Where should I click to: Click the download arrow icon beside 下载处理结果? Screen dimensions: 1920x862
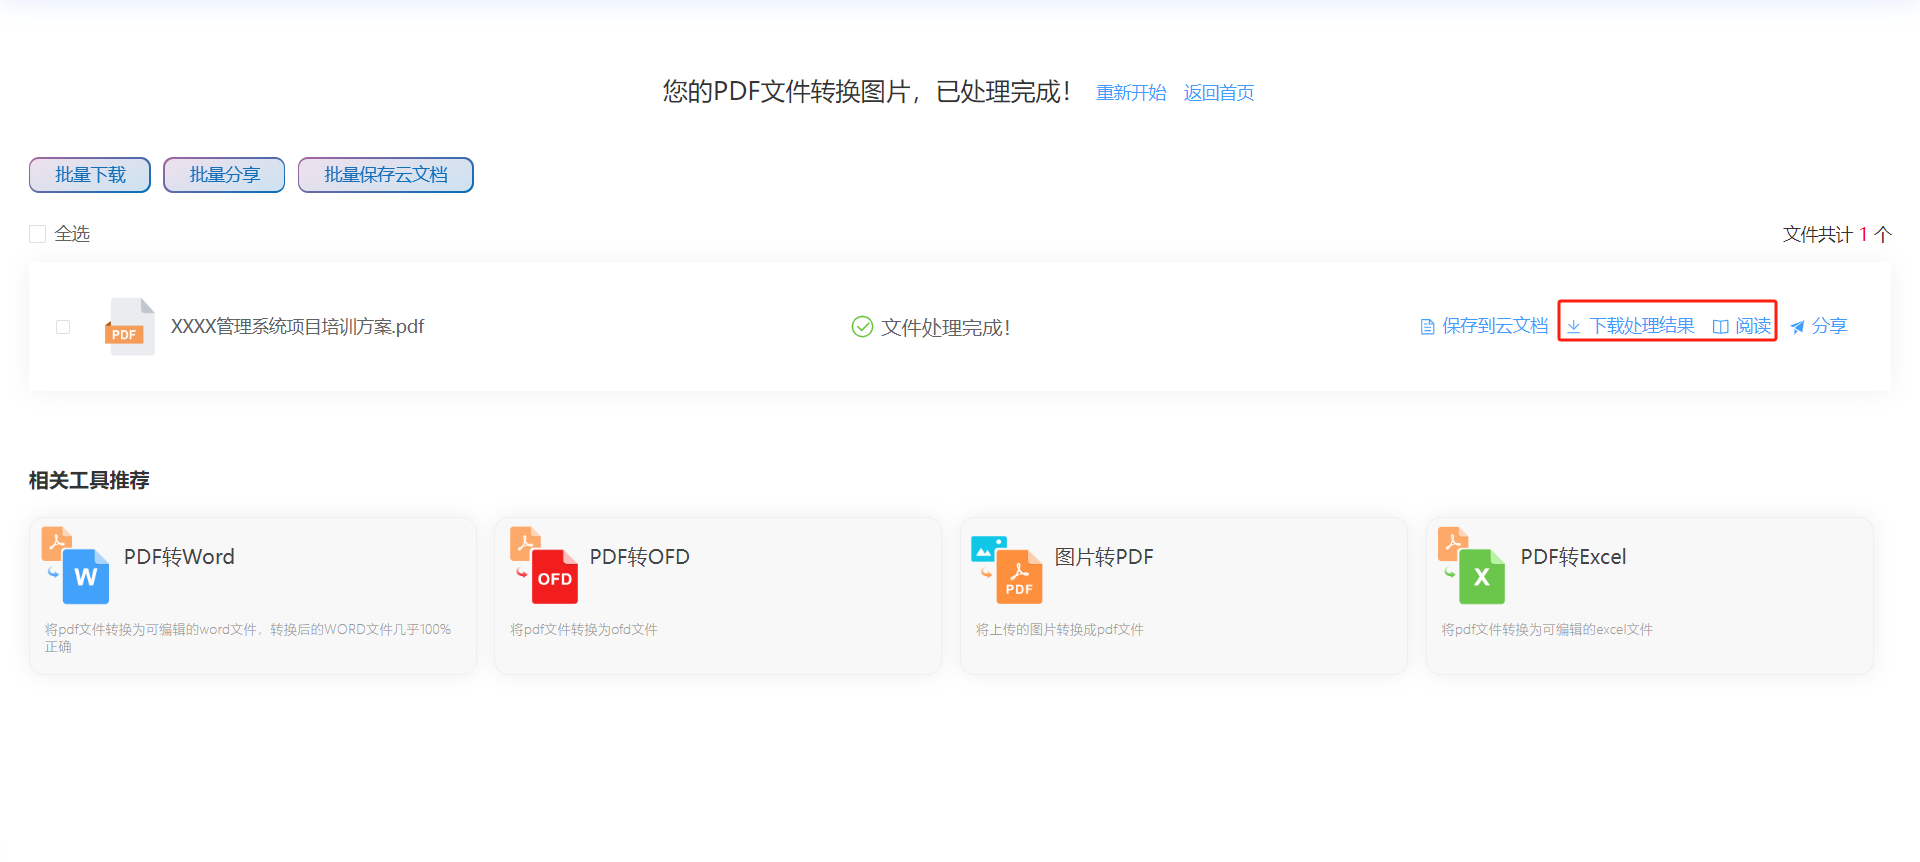point(1573,327)
